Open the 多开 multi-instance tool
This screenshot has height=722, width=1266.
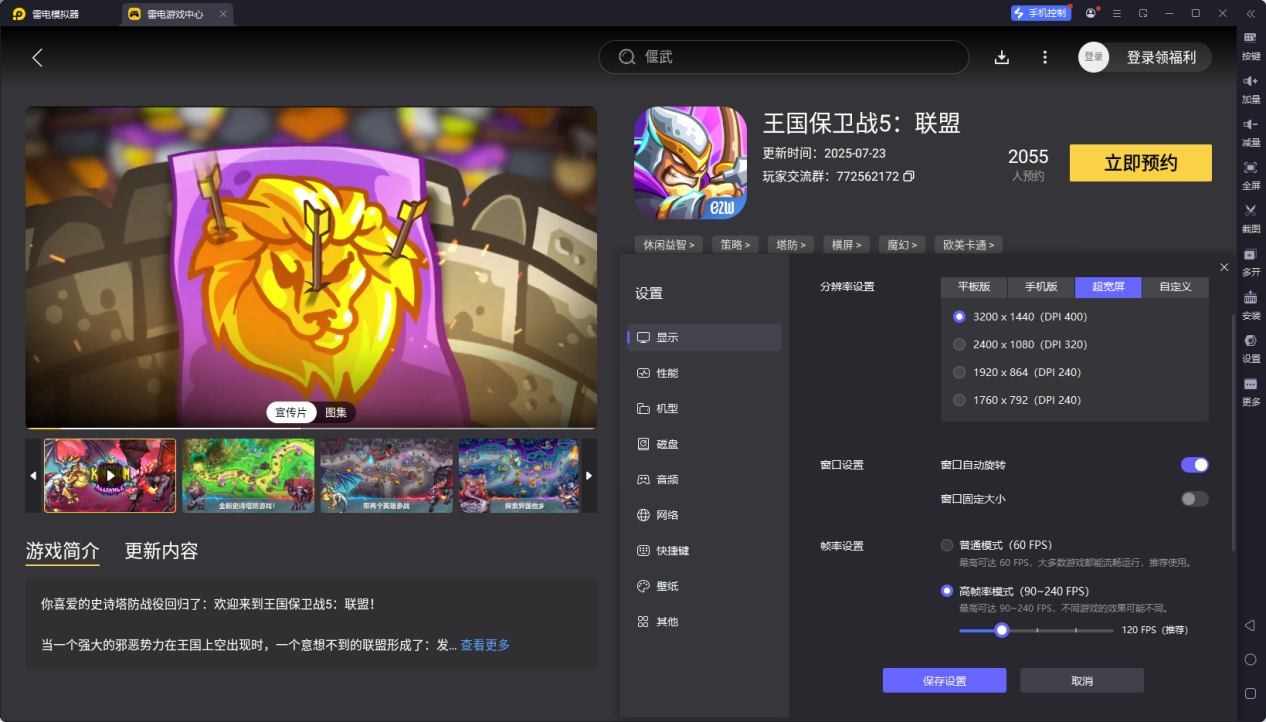[x=1251, y=260]
